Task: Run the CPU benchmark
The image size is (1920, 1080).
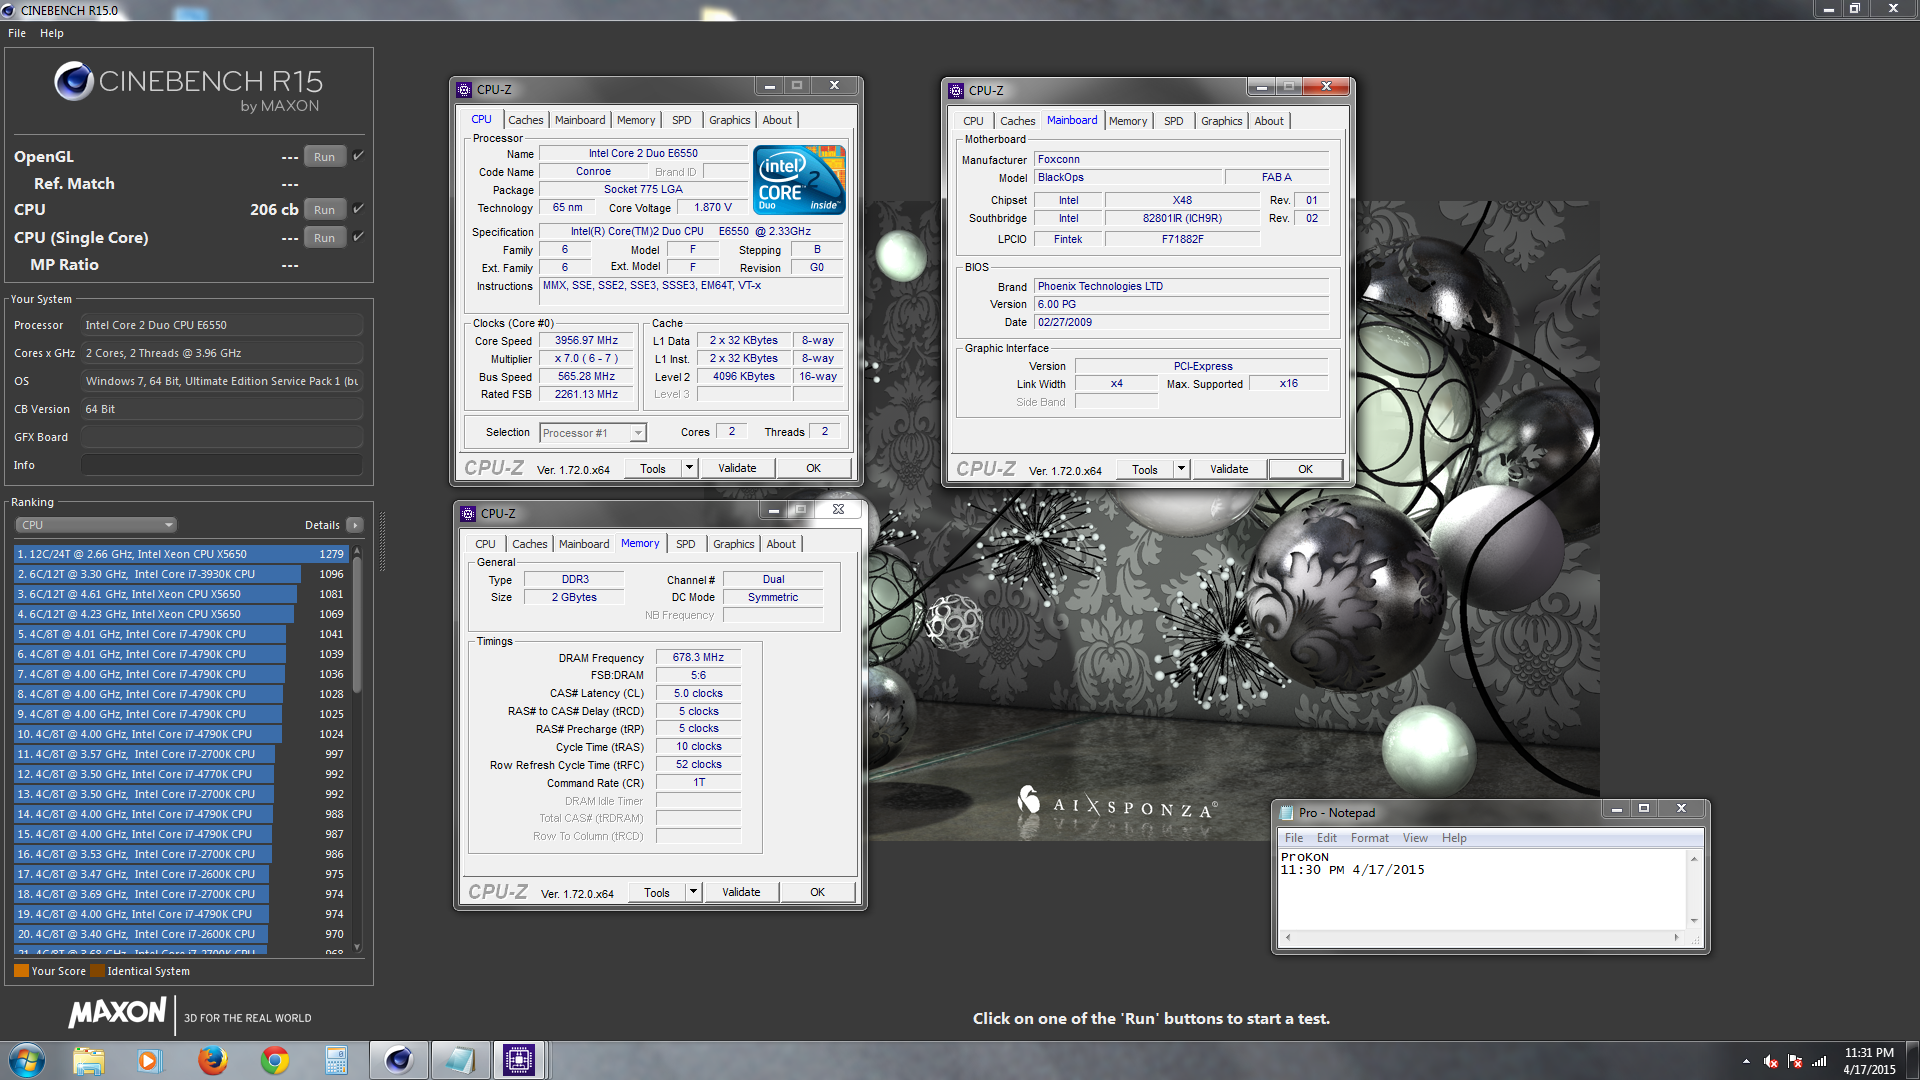Action: click(x=324, y=210)
